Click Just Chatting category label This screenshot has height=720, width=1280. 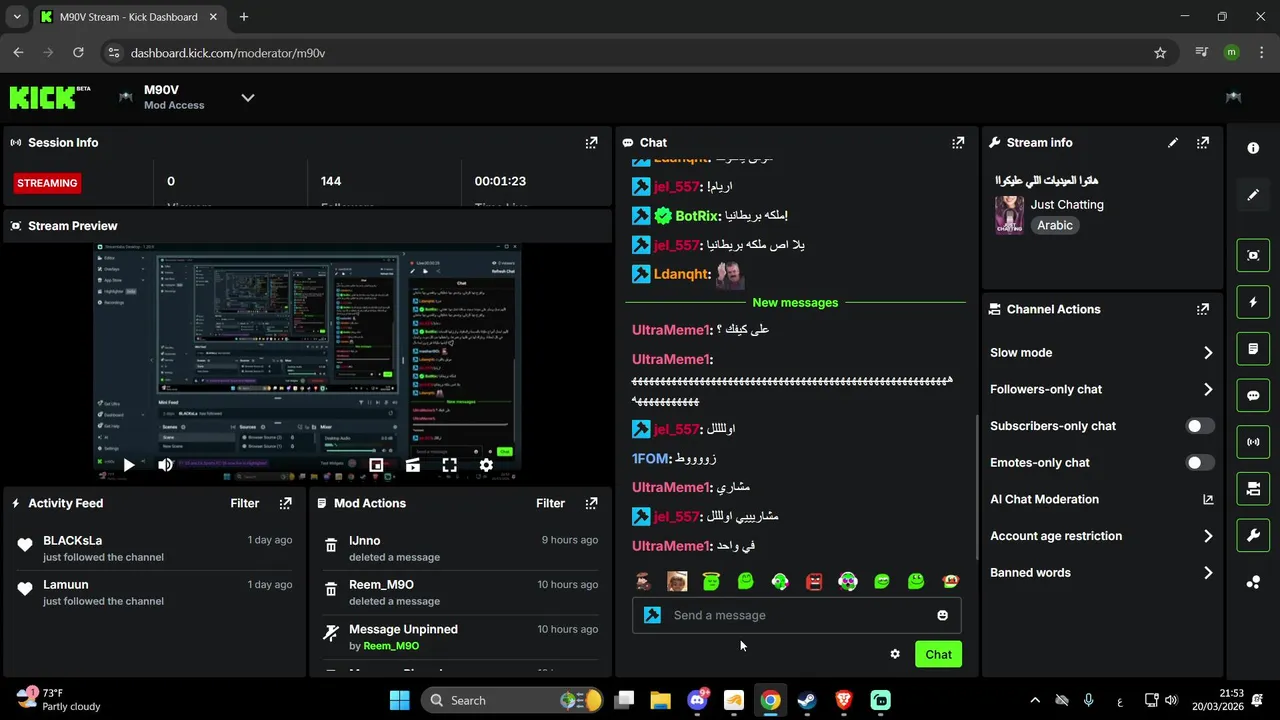tap(1067, 204)
